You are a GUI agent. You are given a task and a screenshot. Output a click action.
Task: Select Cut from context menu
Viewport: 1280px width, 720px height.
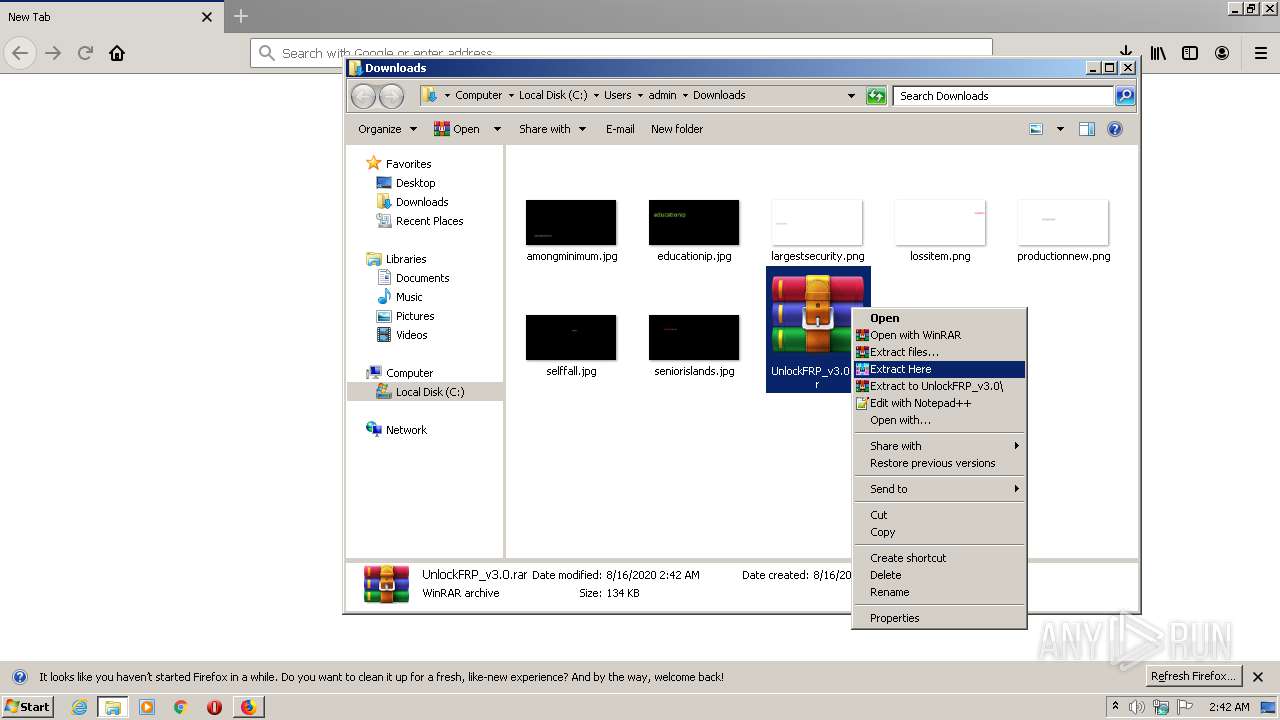point(938,515)
